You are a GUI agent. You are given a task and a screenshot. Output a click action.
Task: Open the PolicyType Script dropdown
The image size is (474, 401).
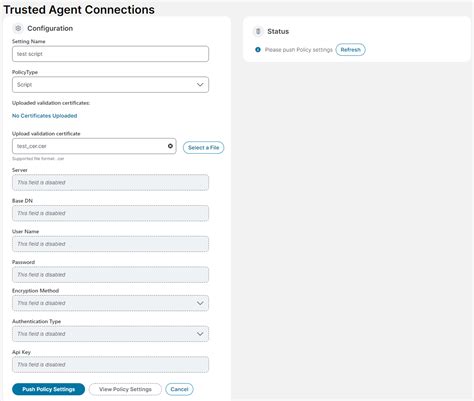pyautogui.click(x=110, y=85)
